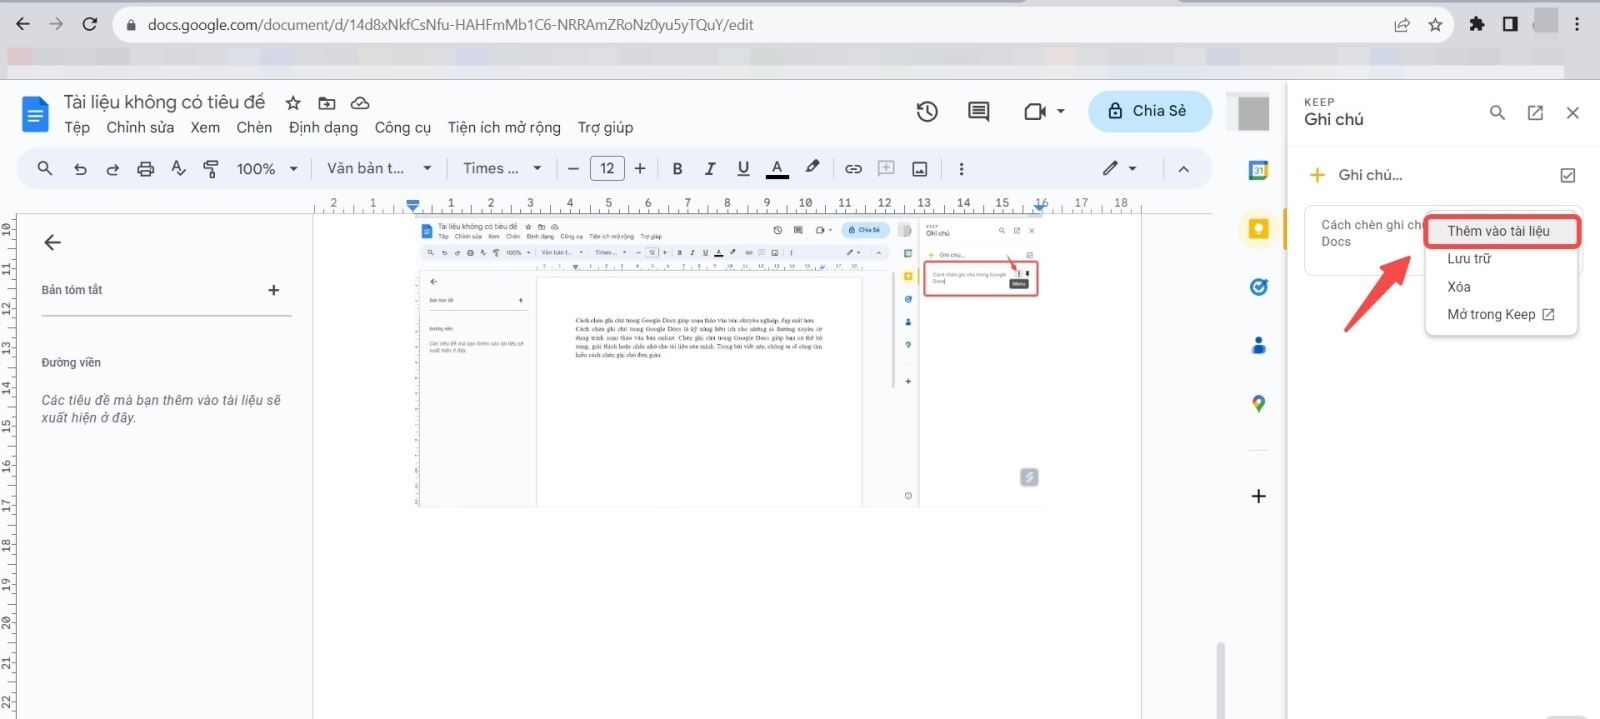Open the editing mode pencil dropdown
Viewport: 1600px width, 719px height.
pos(1119,169)
